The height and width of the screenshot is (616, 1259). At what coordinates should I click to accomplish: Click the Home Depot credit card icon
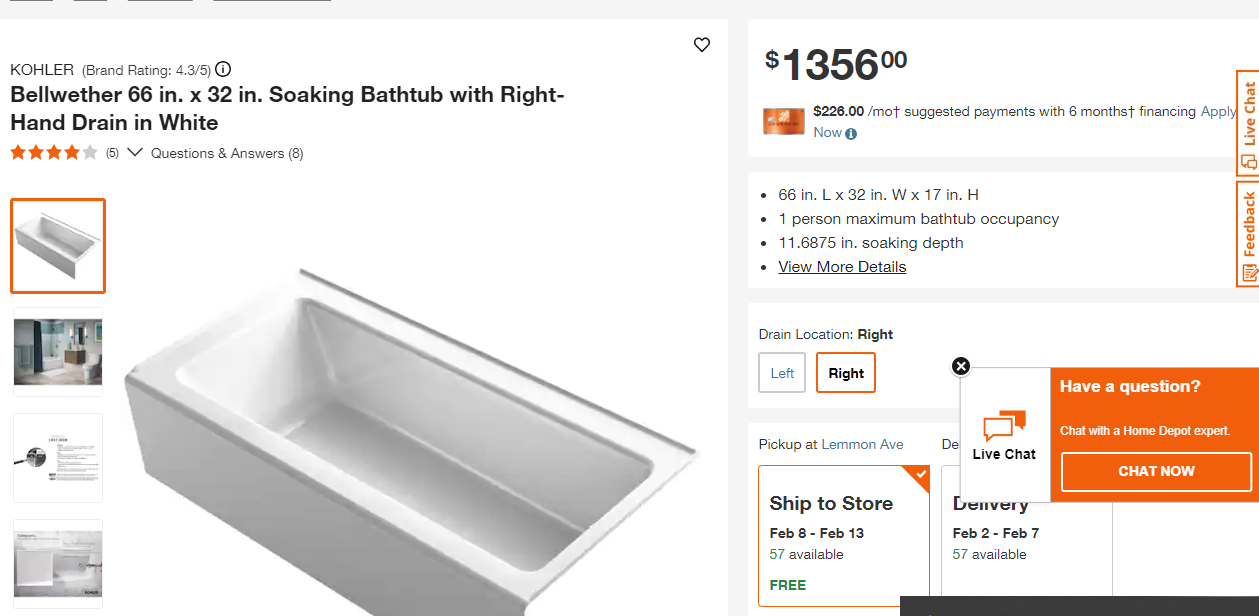(783, 121)
